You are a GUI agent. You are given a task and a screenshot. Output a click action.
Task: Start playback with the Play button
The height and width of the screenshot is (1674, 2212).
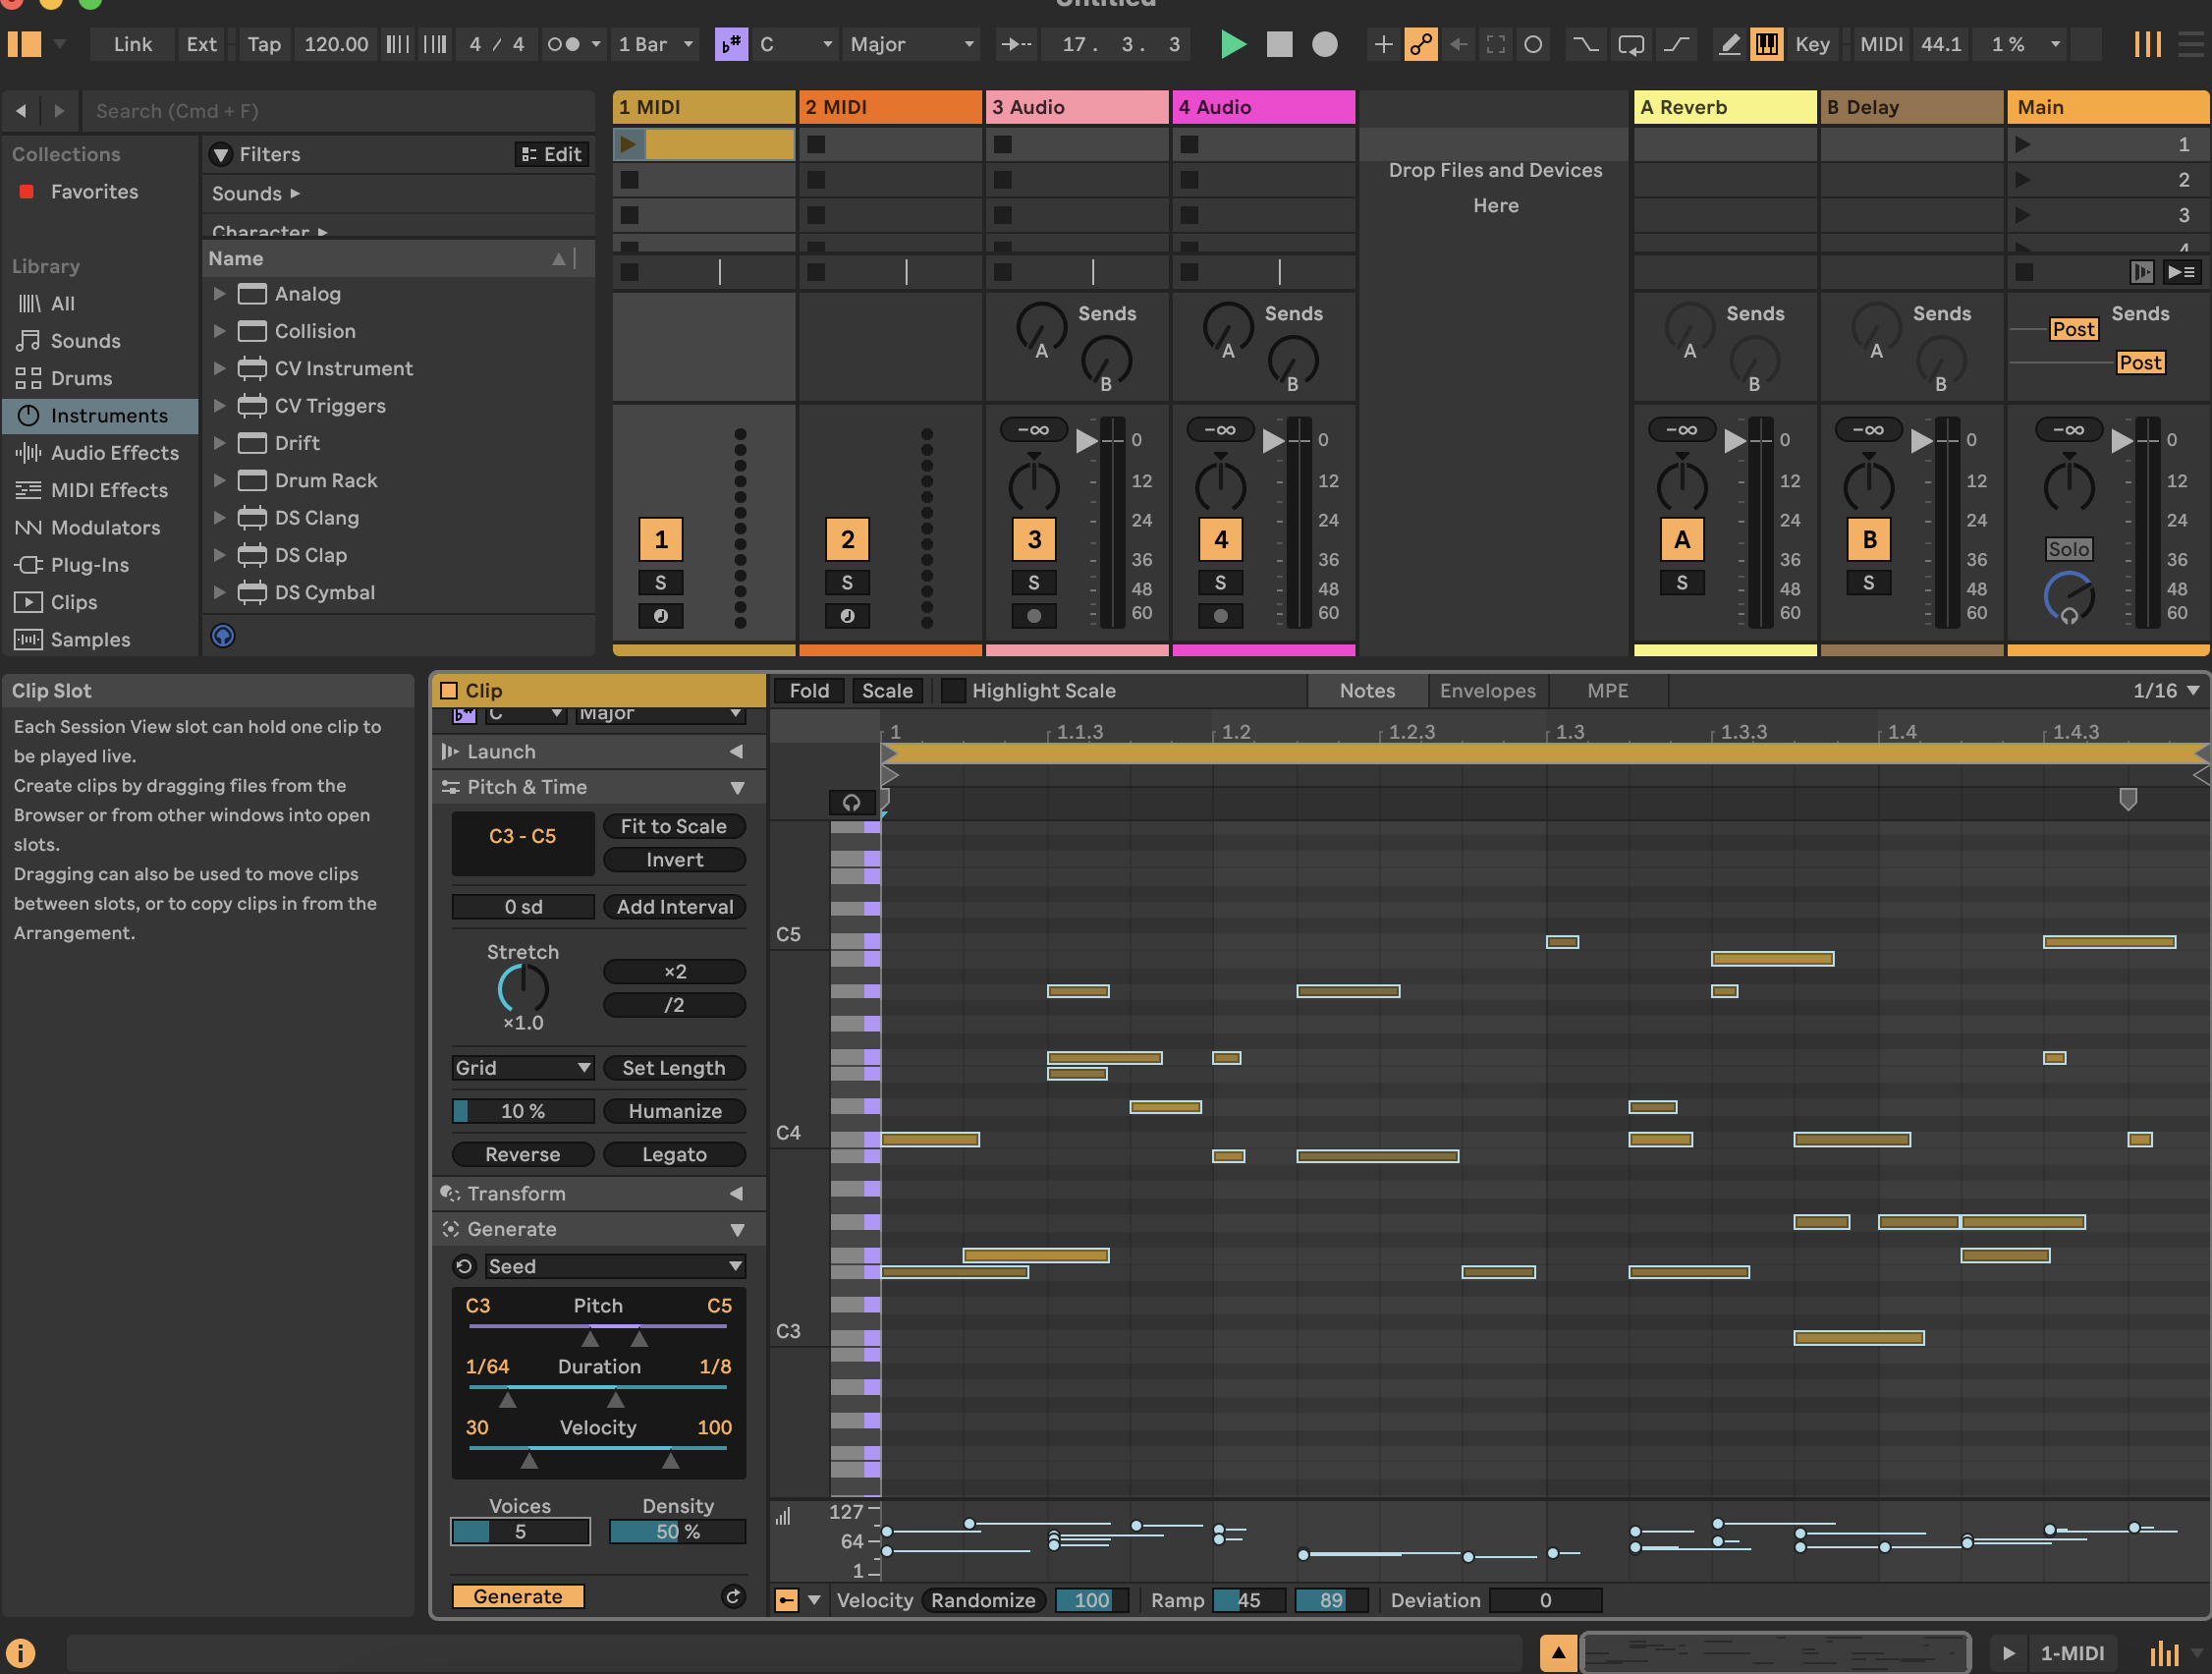tap(1233, 44)
